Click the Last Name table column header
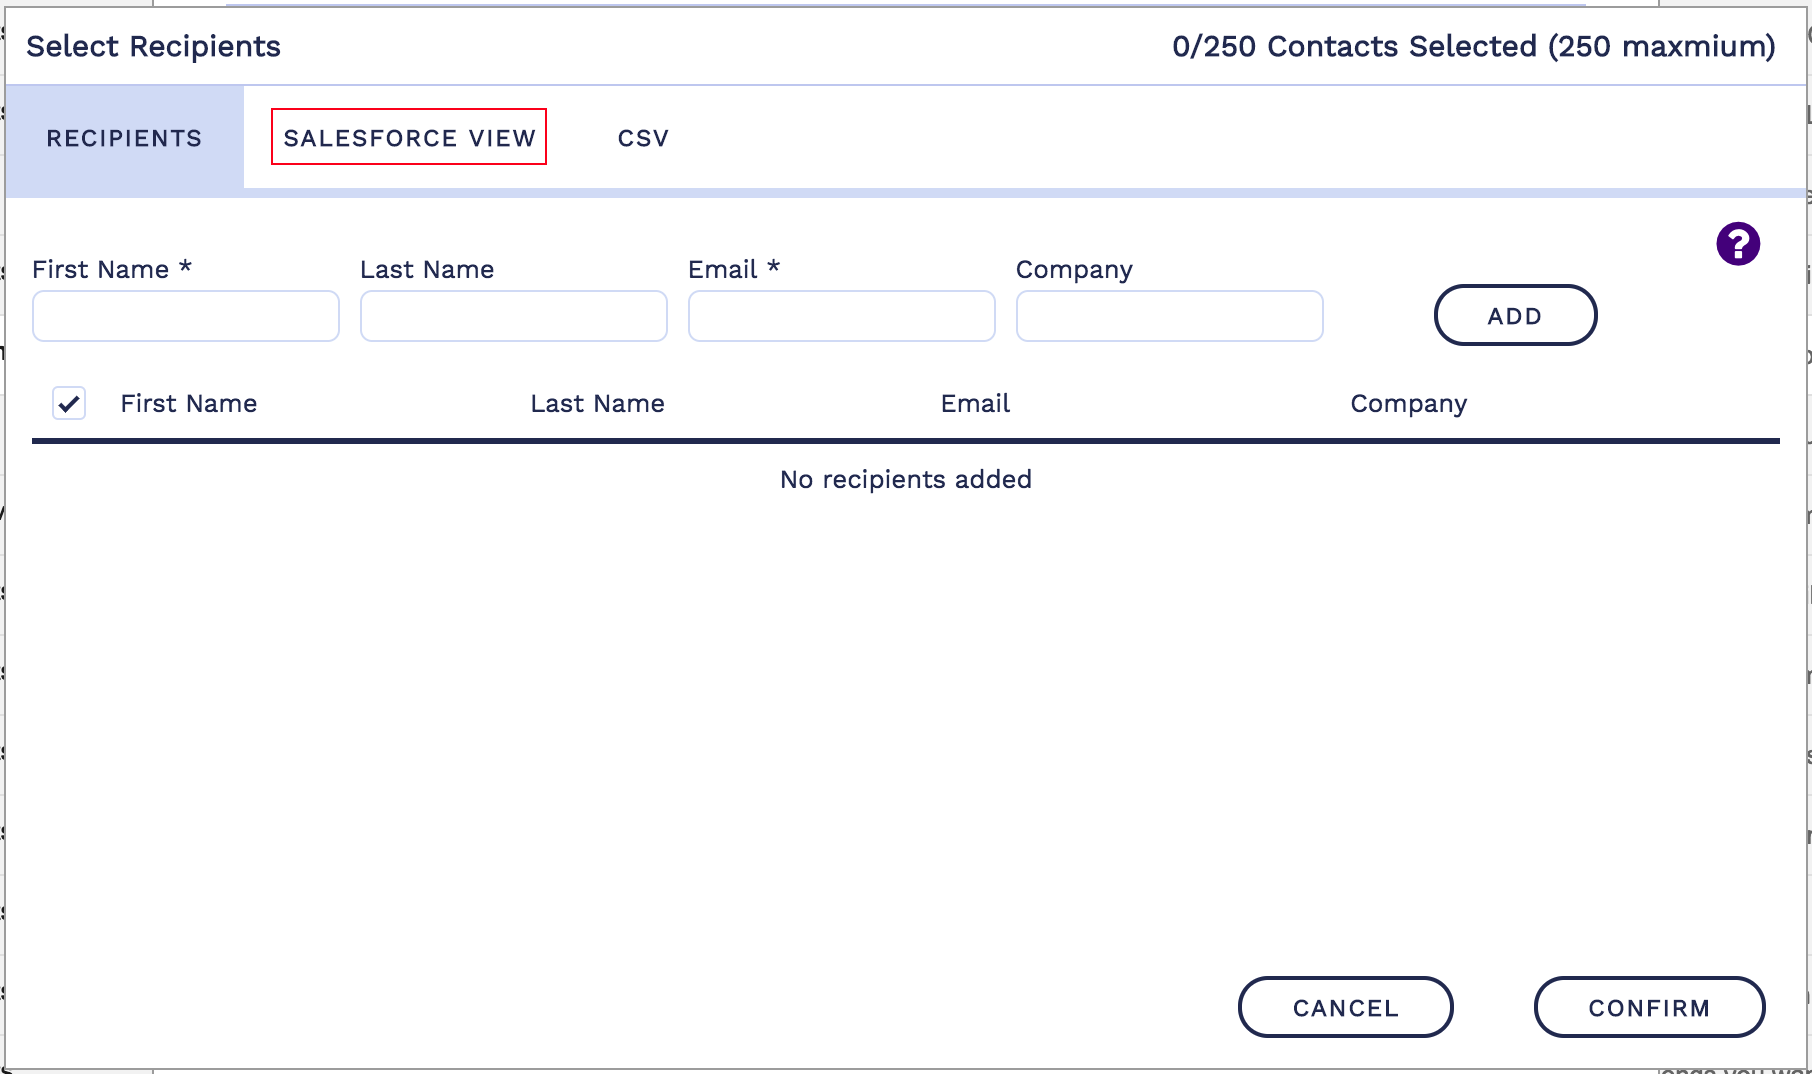Screen dimensions: 1812x1074 [x=597, y=403]
